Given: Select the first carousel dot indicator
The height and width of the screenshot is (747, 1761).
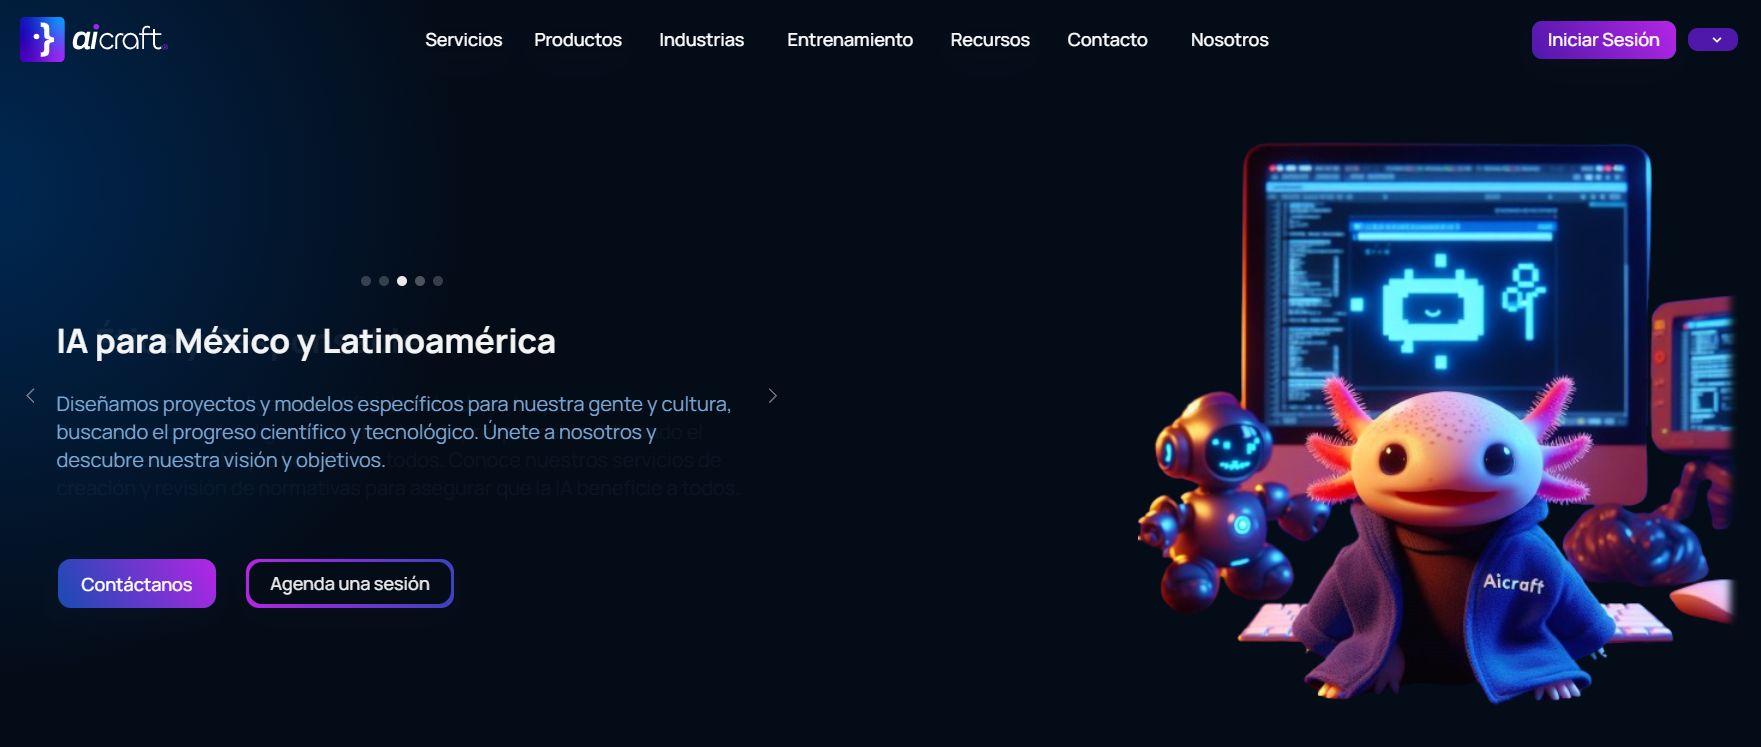Looking at the screenshot, I should (366, 281).
